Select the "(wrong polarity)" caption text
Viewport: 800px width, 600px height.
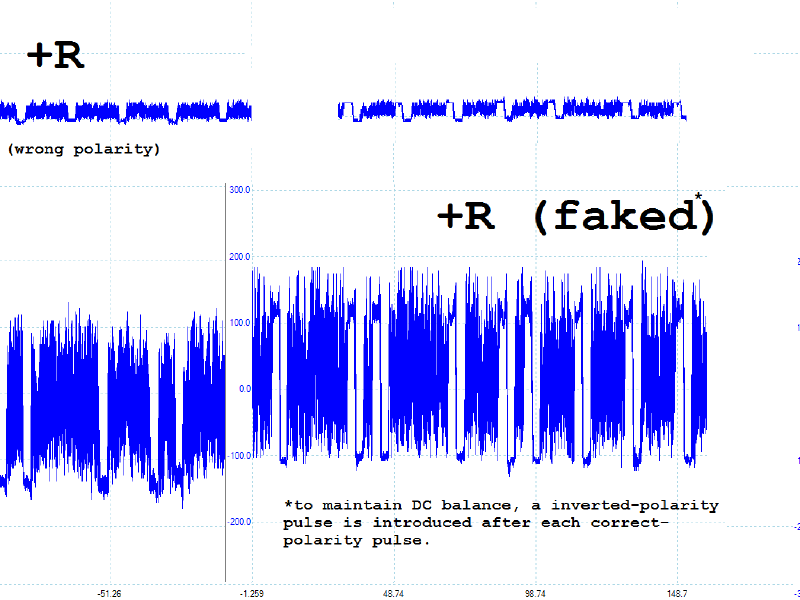pyautogui.click(x=83, y=150)
